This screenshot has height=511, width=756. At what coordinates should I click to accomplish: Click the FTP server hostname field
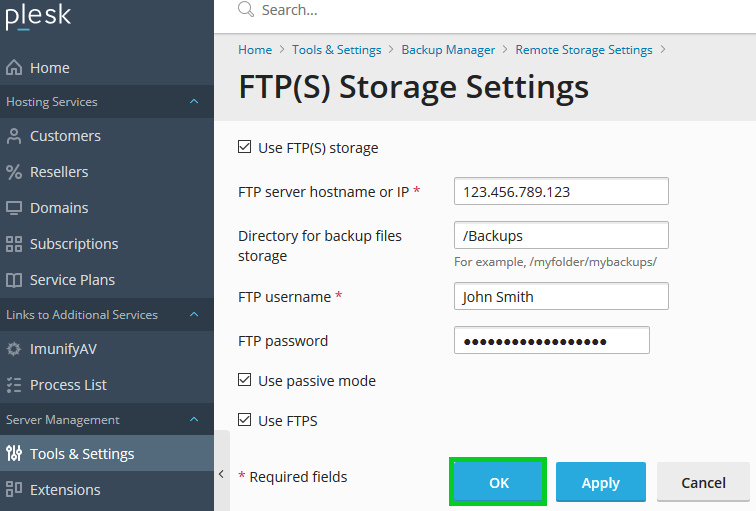pyautogui.click(x=560, y=191)
